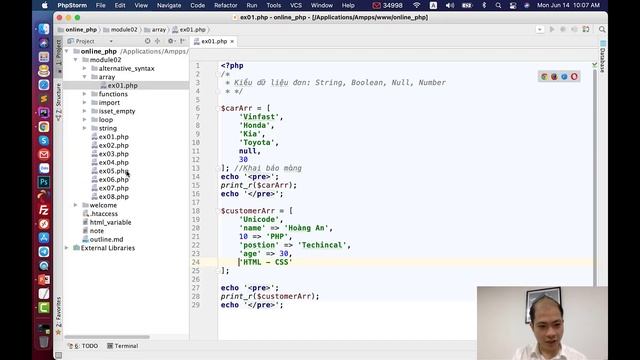Toggle the 1: Project side tab
Viewport: 640px width, 360px height.
[x=58, y=56]
